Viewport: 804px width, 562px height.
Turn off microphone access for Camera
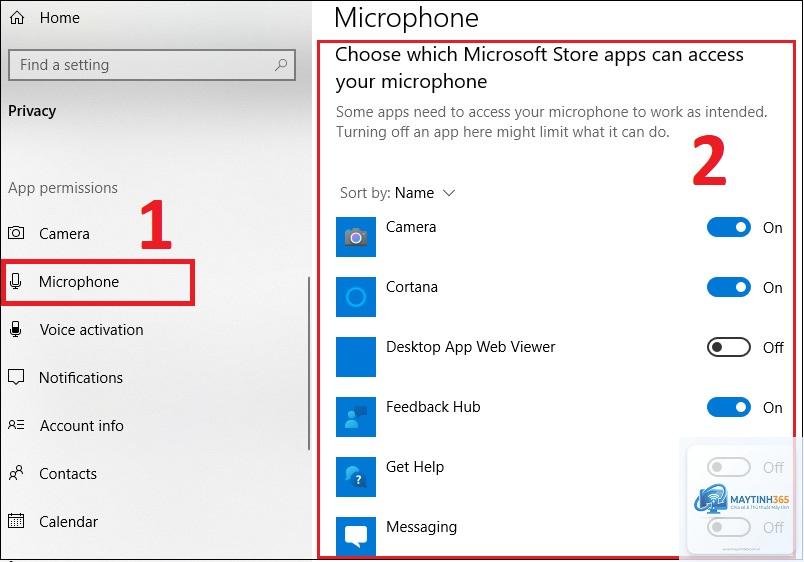(x=729, y=227)
